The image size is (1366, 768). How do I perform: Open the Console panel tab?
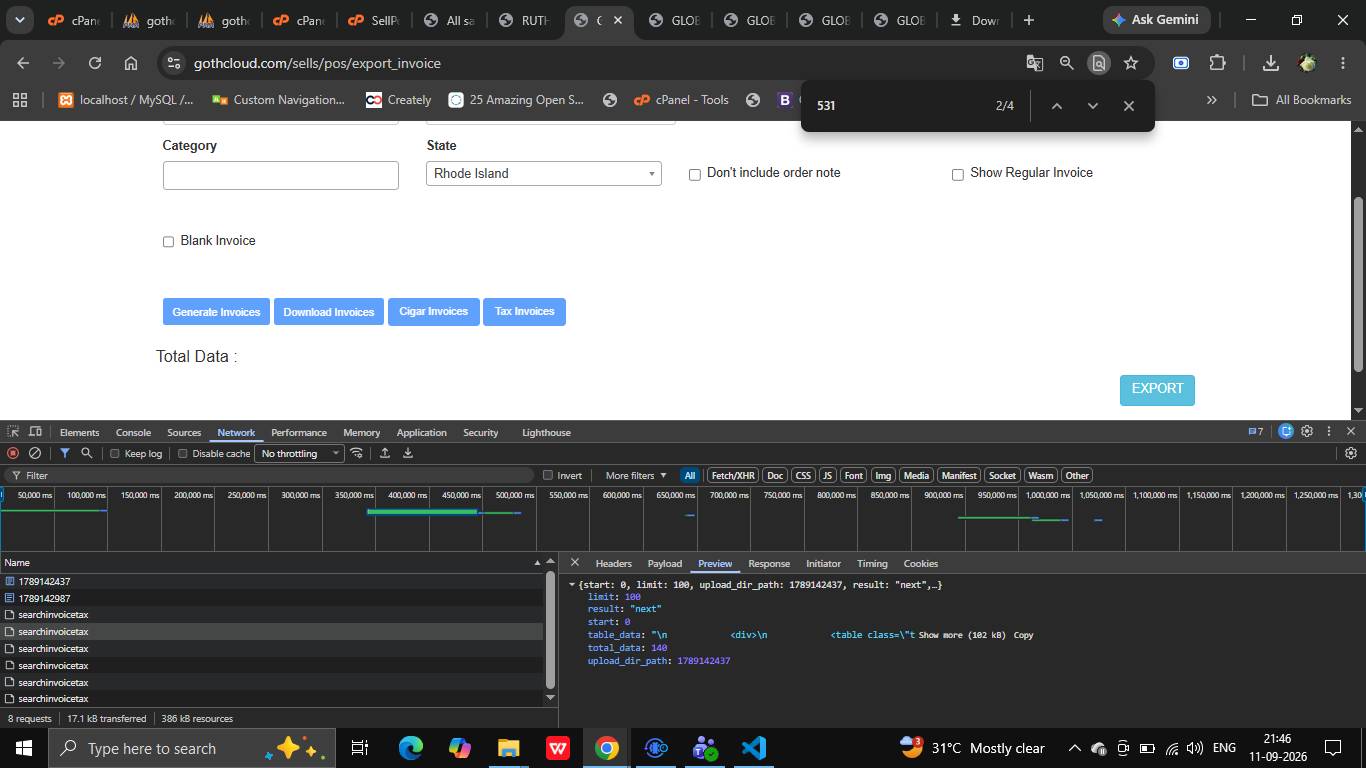tap(133, 432)
